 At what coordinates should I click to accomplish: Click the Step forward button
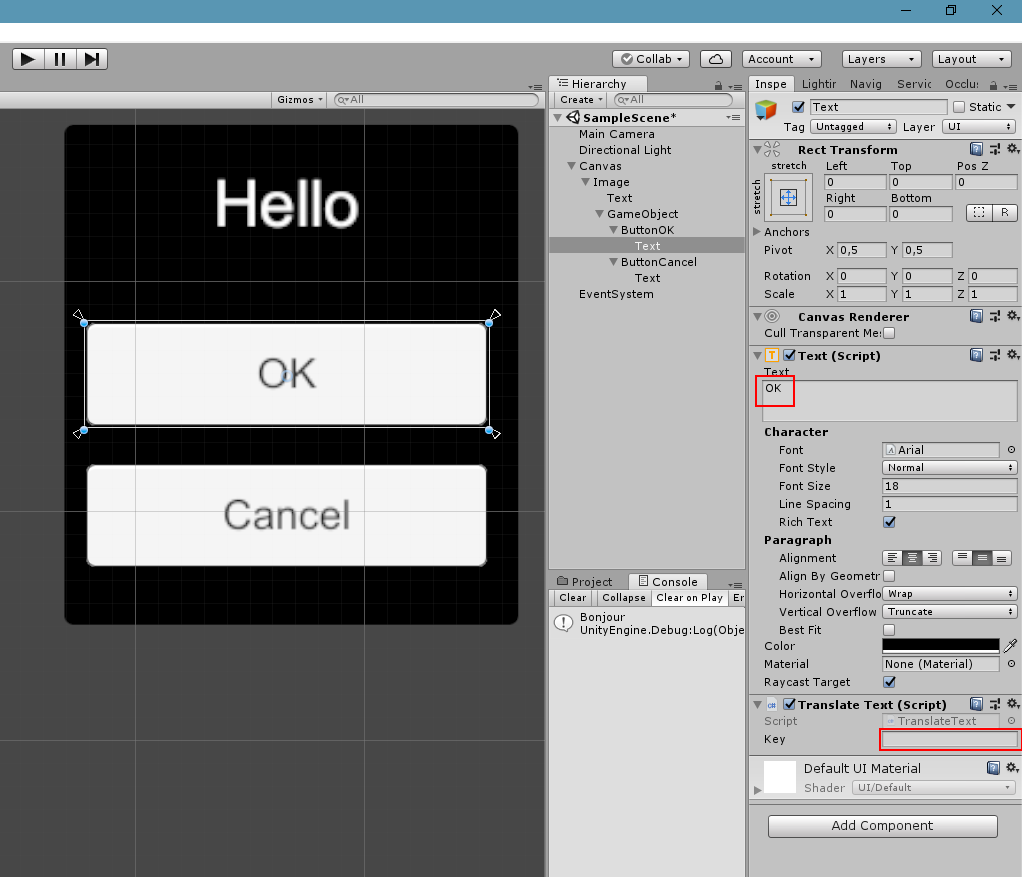tap(91, 59)
